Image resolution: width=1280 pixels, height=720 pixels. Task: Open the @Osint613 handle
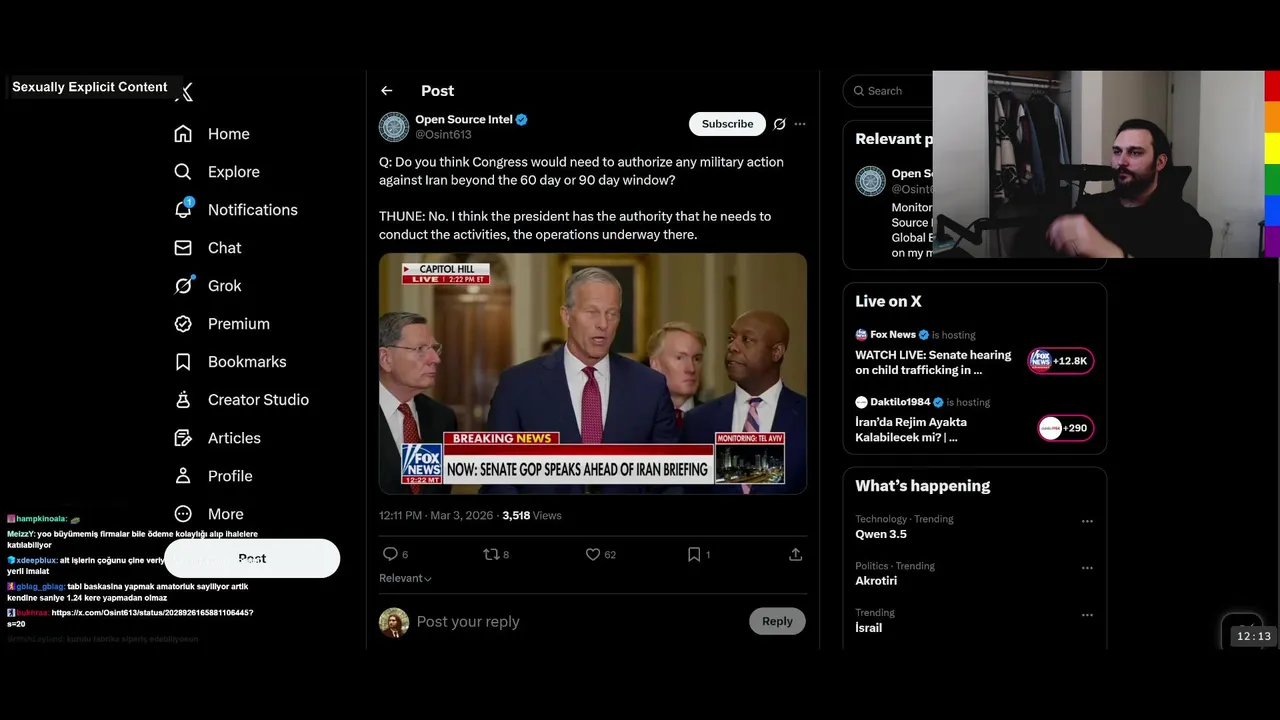[443, 135]
